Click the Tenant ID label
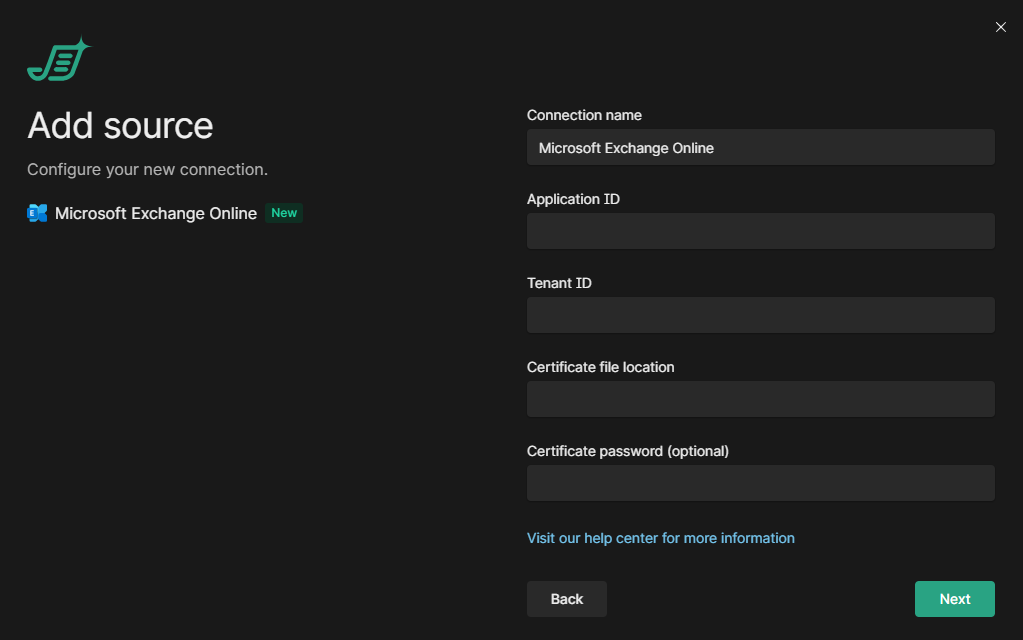Image resolution: width=1023 pixels, height=640 pixels. tap(559, 283)
